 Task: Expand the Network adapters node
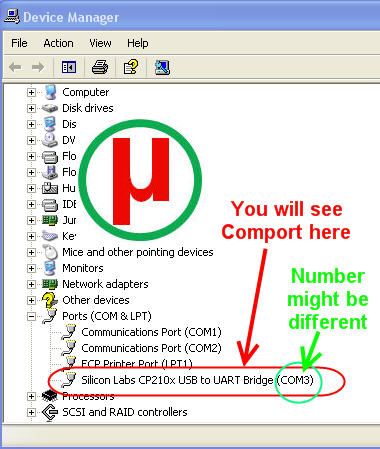(x=31, y=284)
